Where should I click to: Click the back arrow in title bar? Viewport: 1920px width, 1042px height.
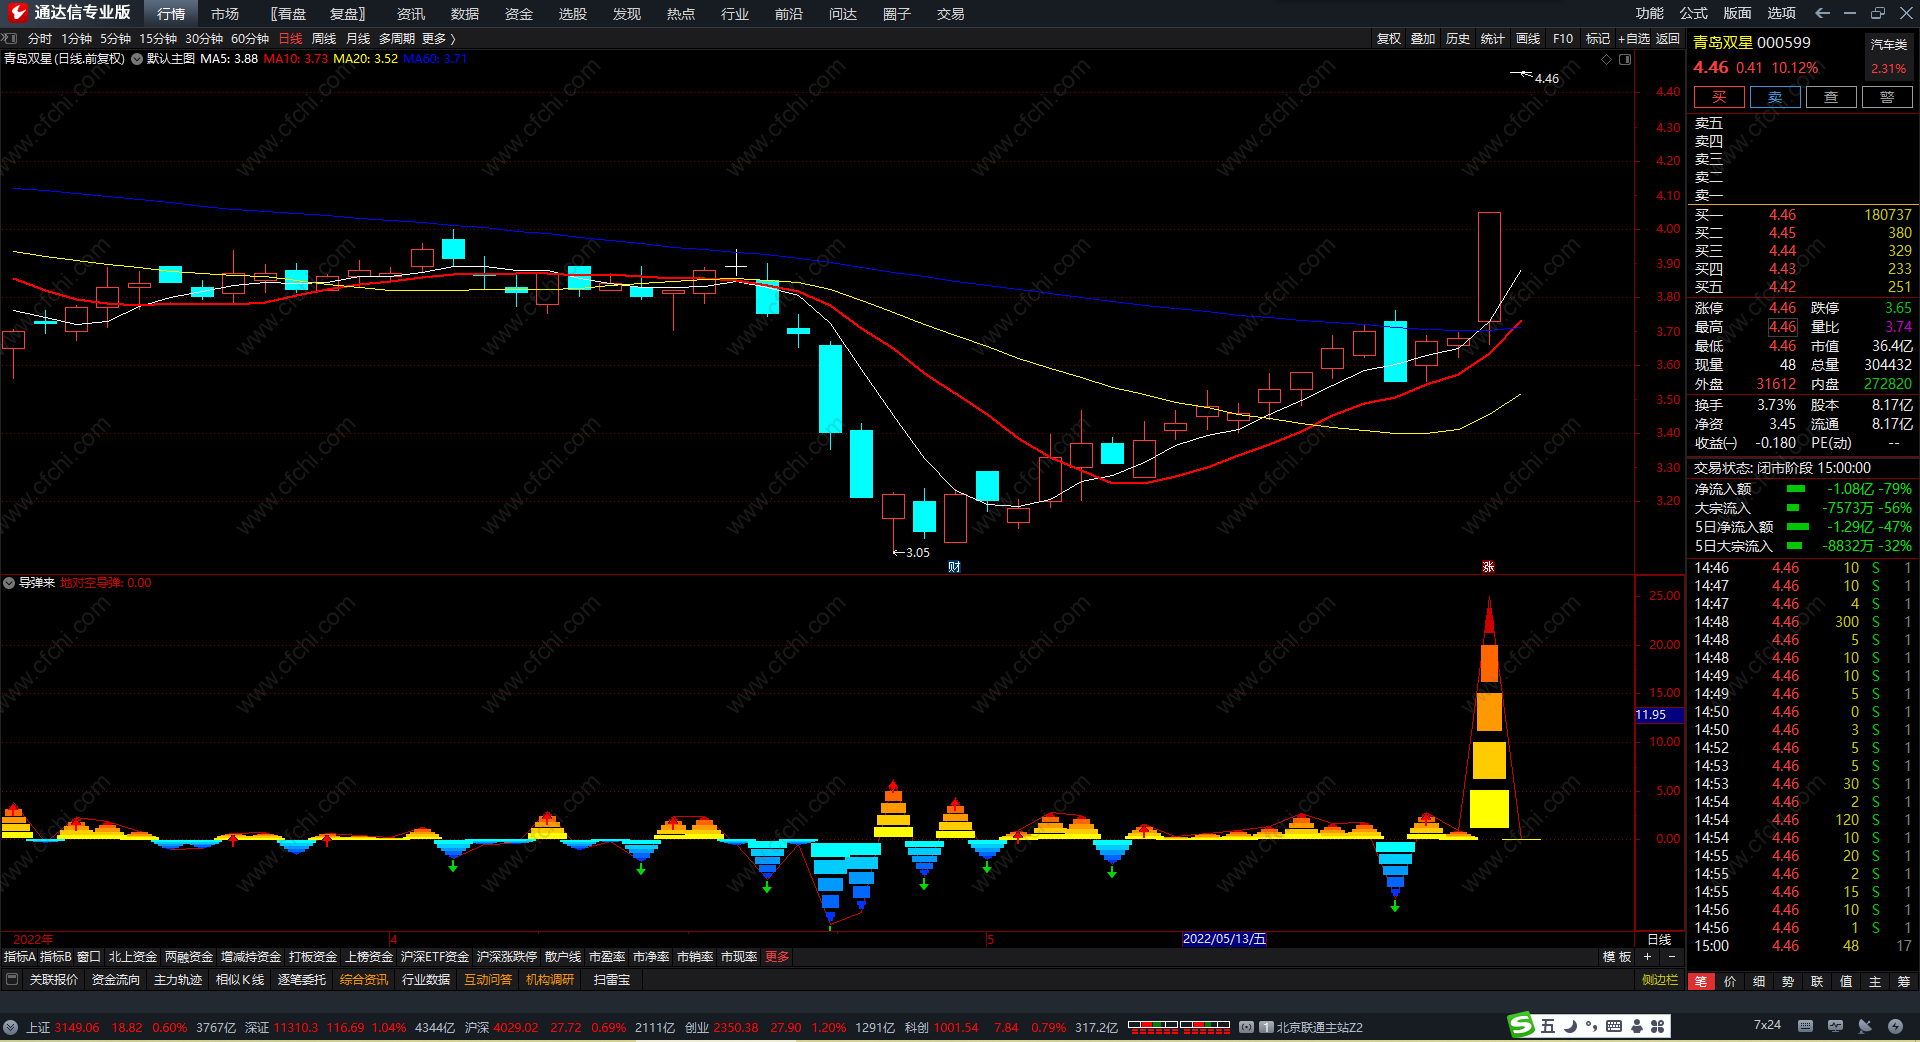(1822, 13)
